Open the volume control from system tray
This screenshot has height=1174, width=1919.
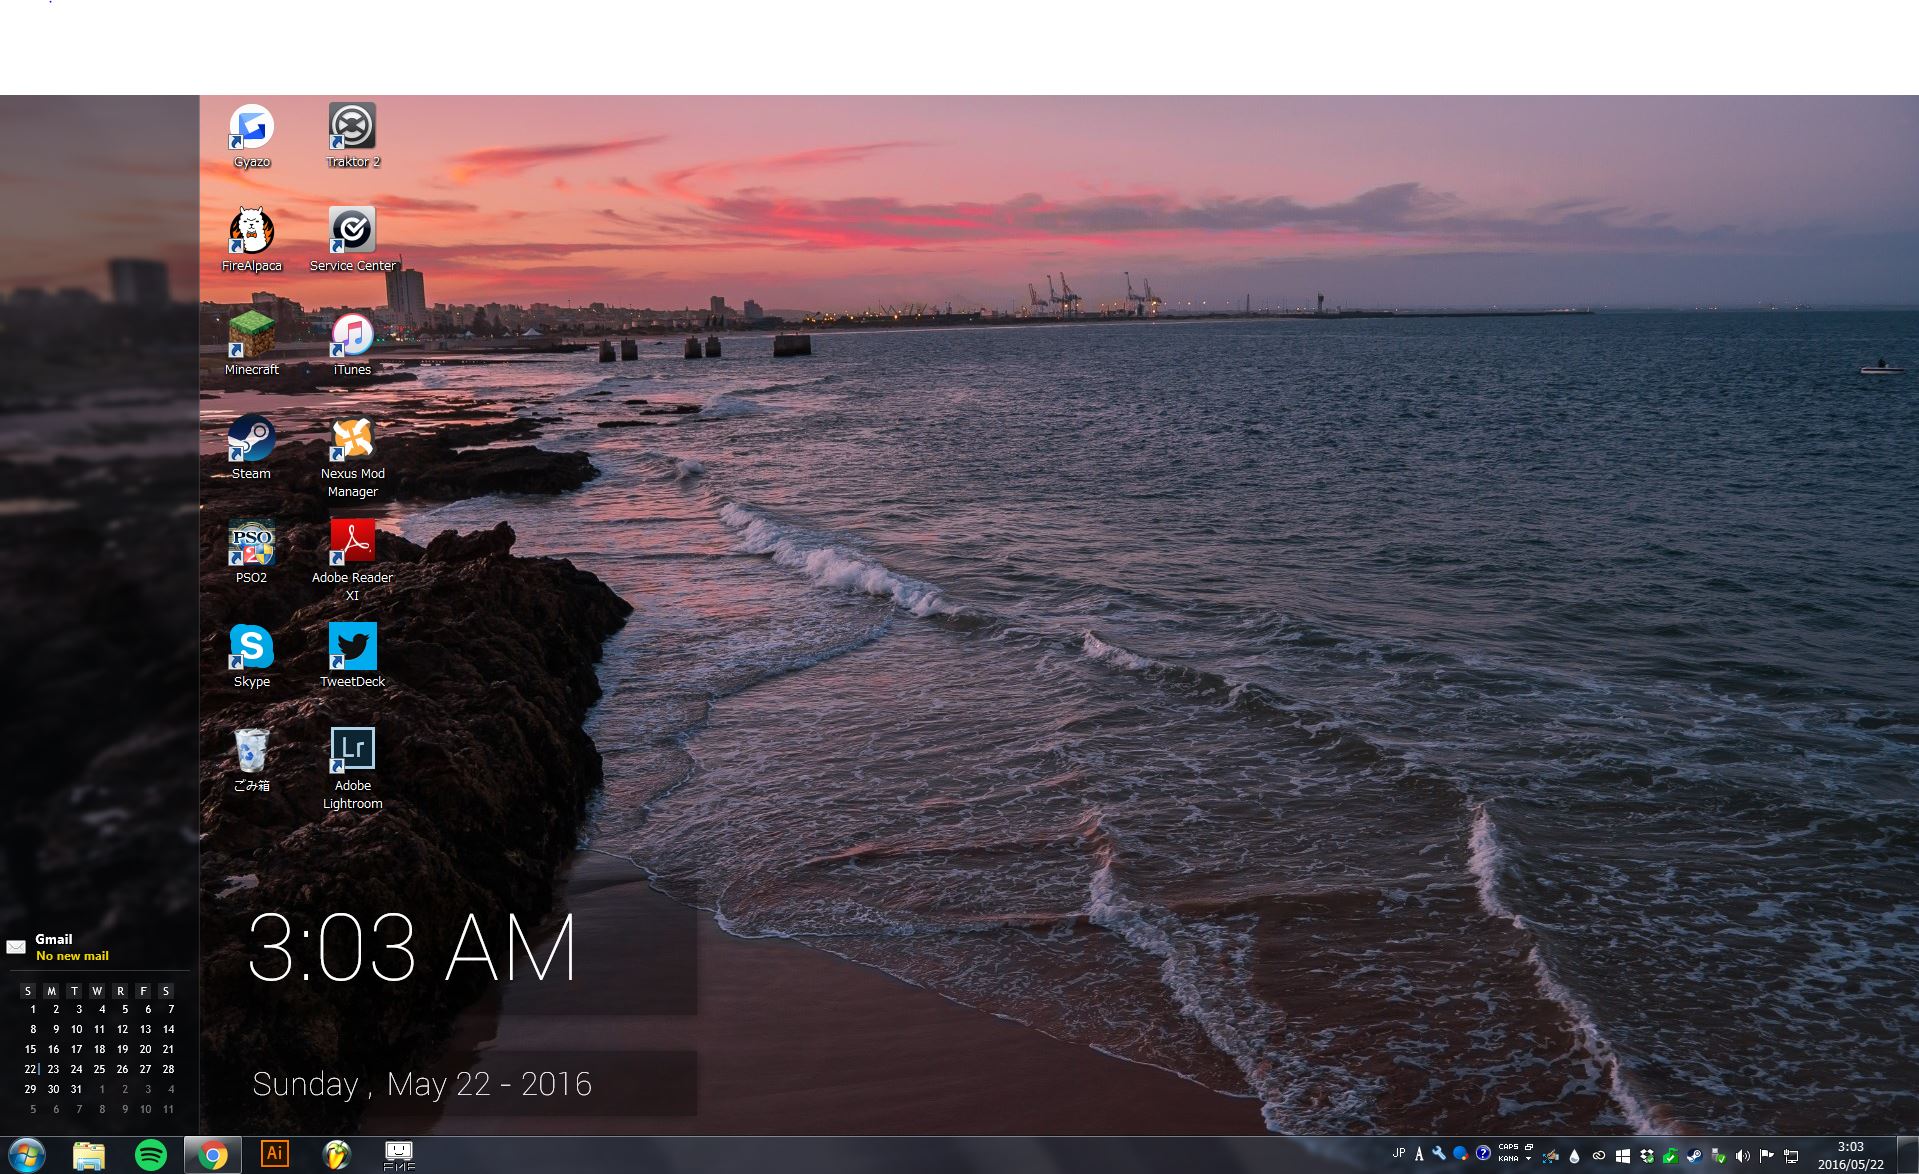(x=1743, y=1156)
